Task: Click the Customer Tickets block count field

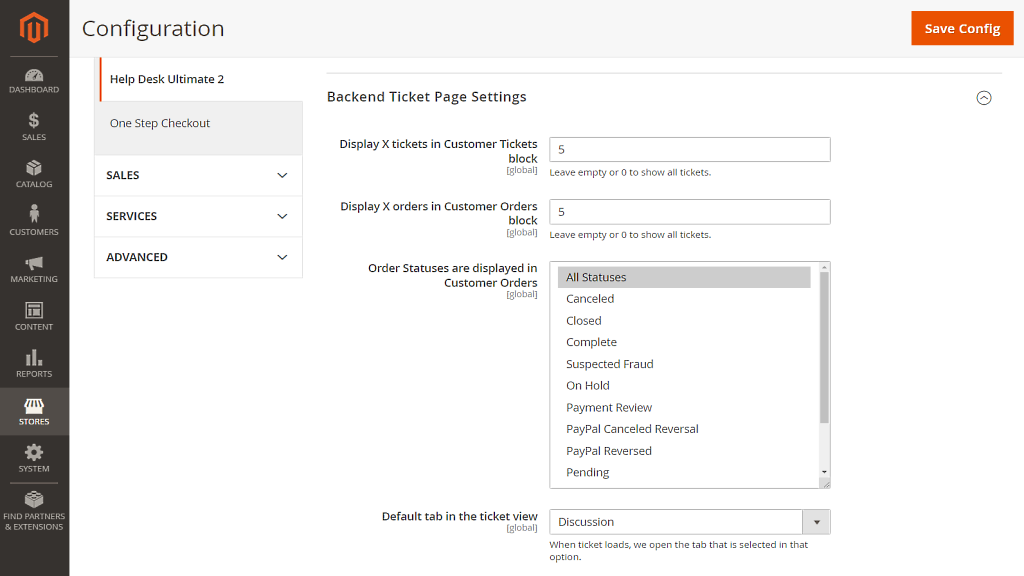Action: pyautogui.click(x=690, y=150)
